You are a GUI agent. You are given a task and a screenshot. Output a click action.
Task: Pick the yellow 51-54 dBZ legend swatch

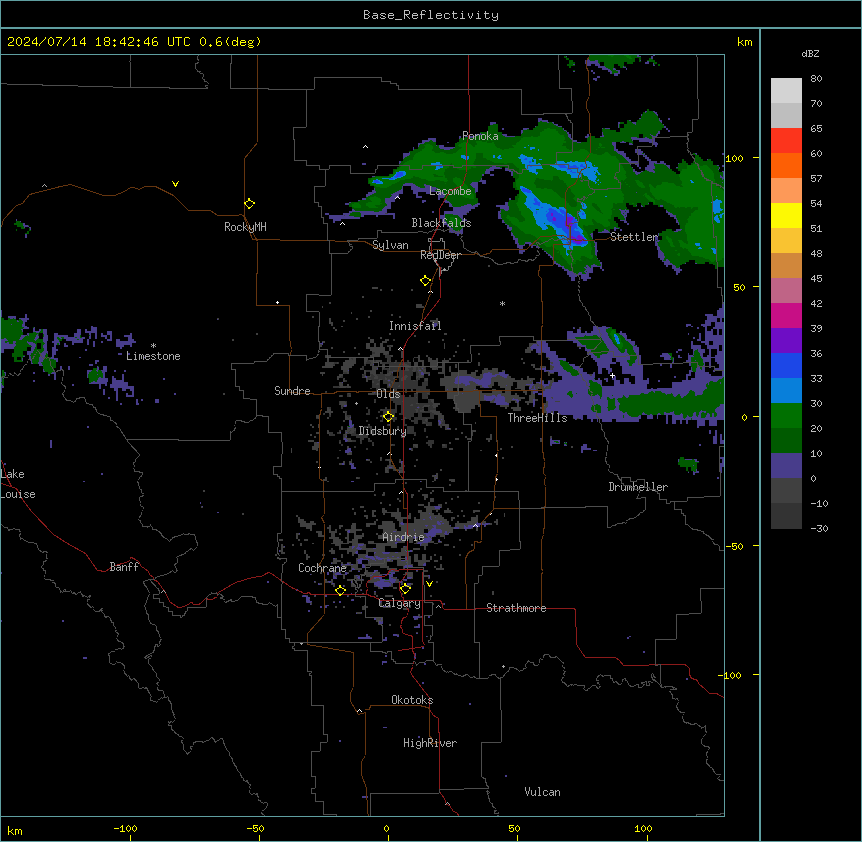(x=786, y=215)
